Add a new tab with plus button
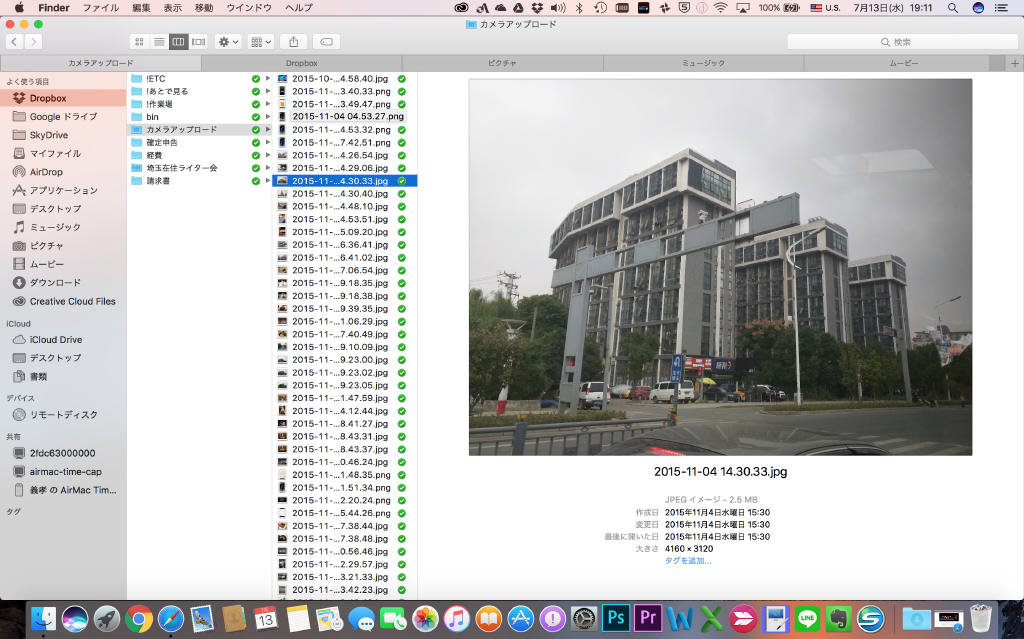 pos(1014,63)
